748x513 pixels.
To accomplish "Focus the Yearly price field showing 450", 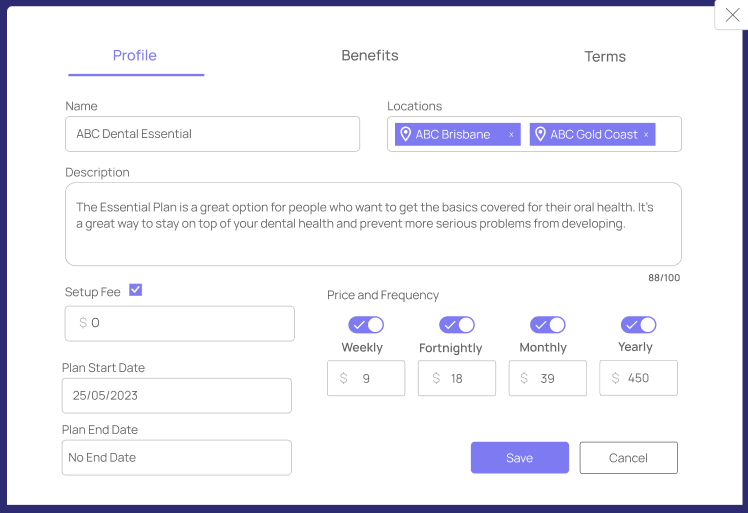I will pyautogui.click(x=638, y=378).
